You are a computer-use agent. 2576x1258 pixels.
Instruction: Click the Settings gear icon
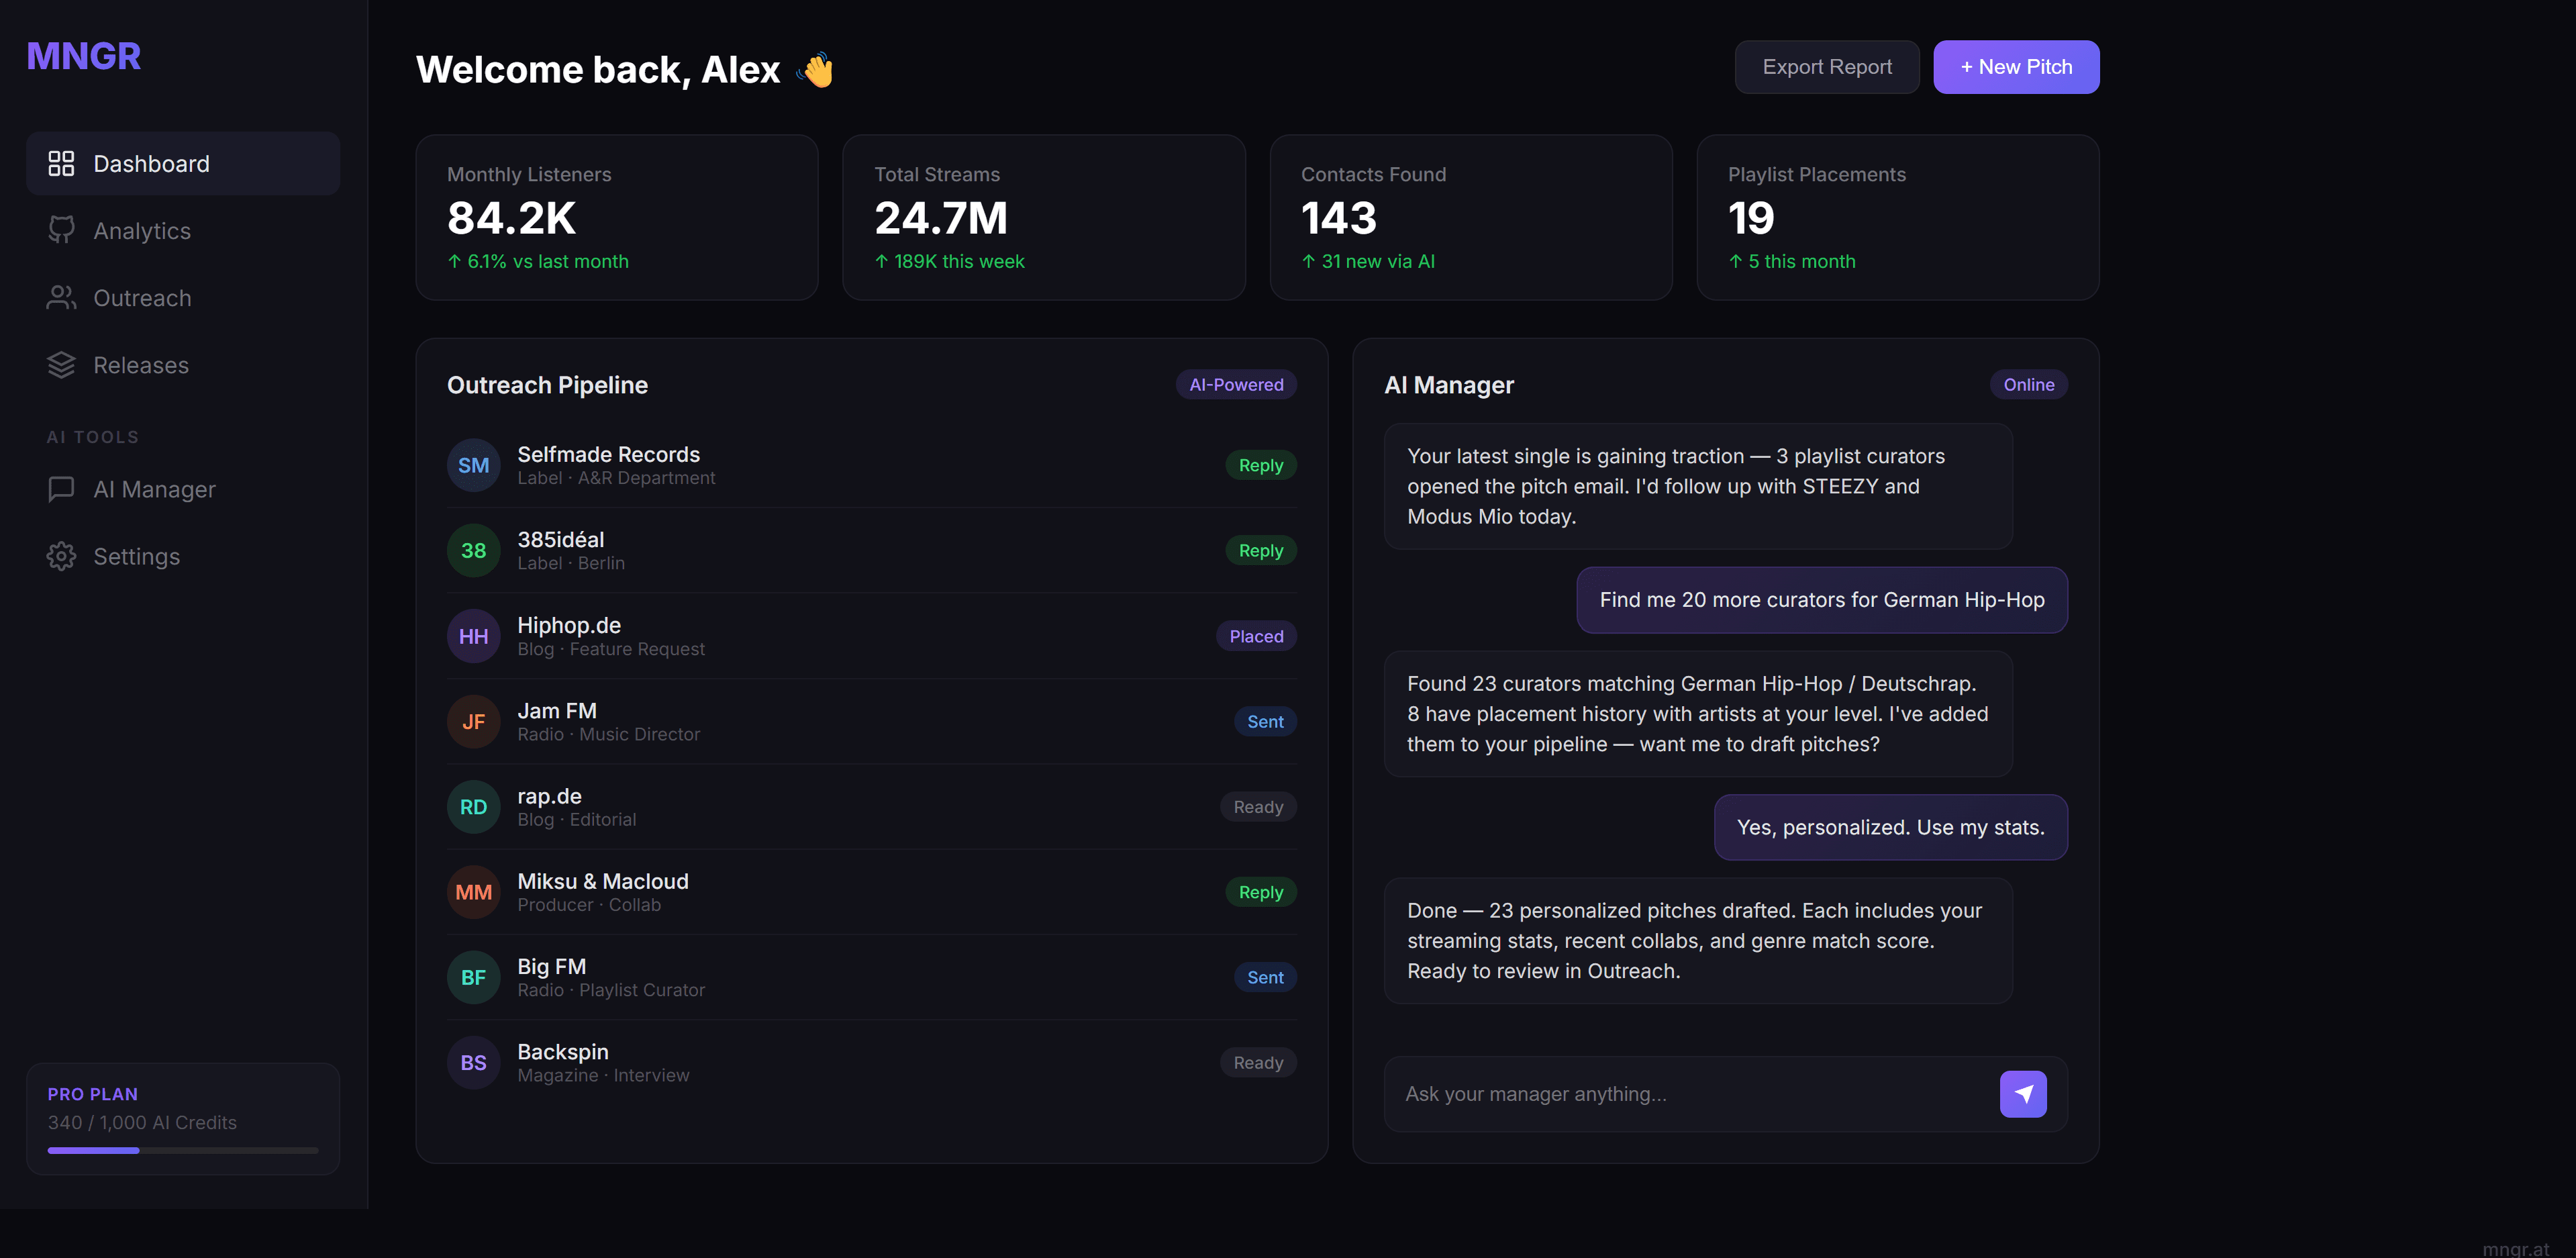click(61, 556)
